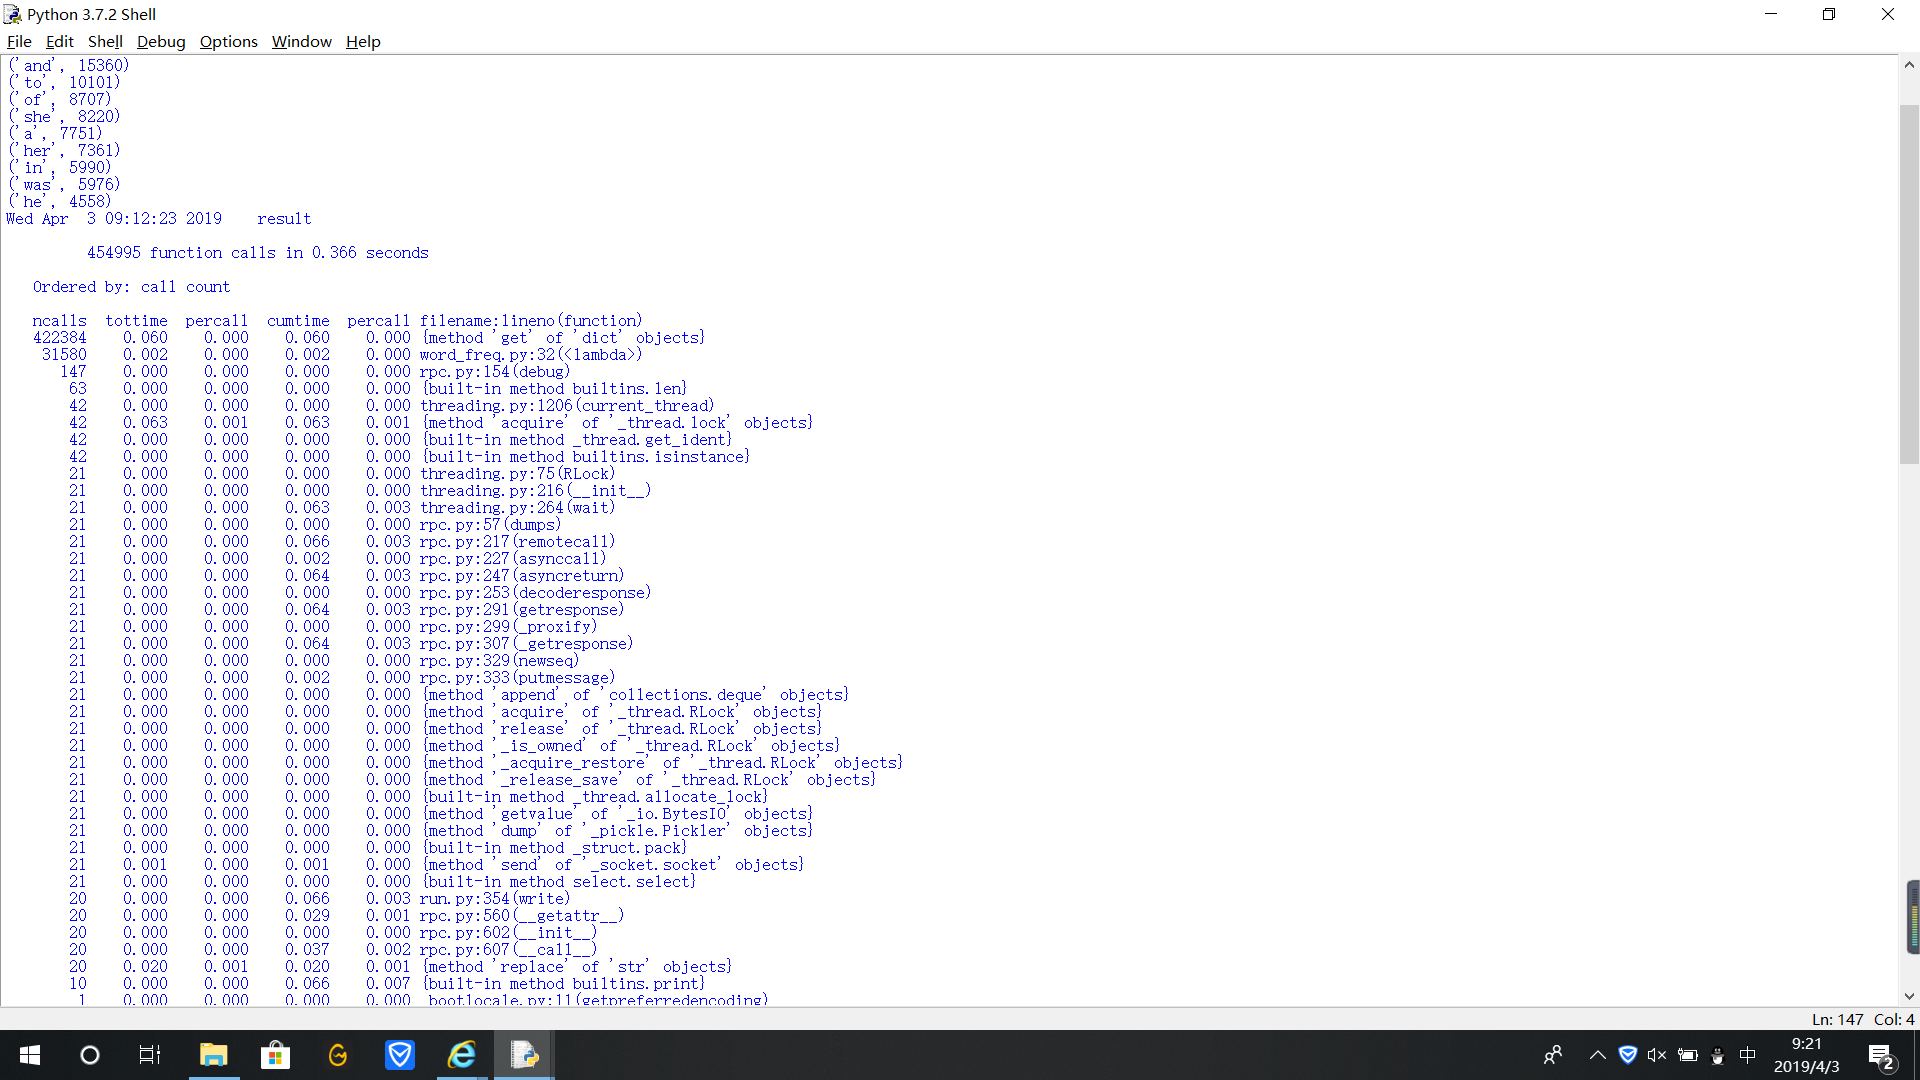Viewport: 1920px width, 1080px height.
Task: Click the QQ penguin tray icon
Action: tap(1718, 1055)
